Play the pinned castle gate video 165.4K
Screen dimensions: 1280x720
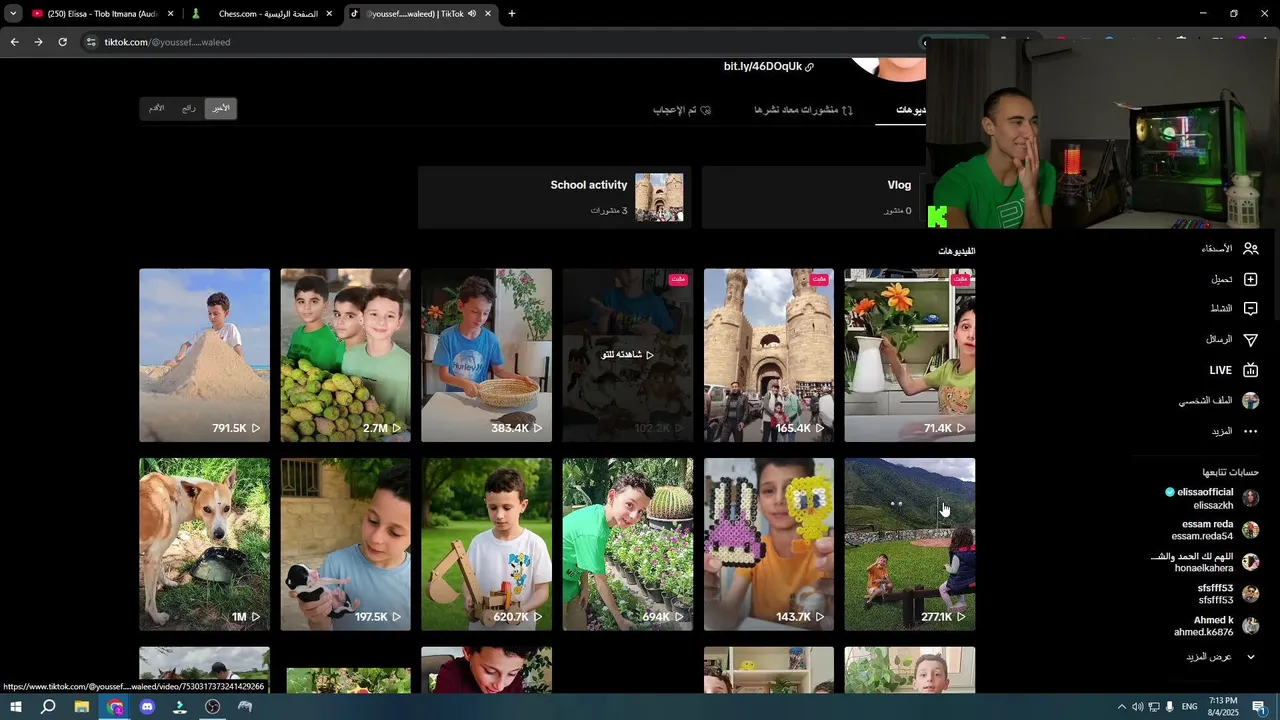pos(768,355)
